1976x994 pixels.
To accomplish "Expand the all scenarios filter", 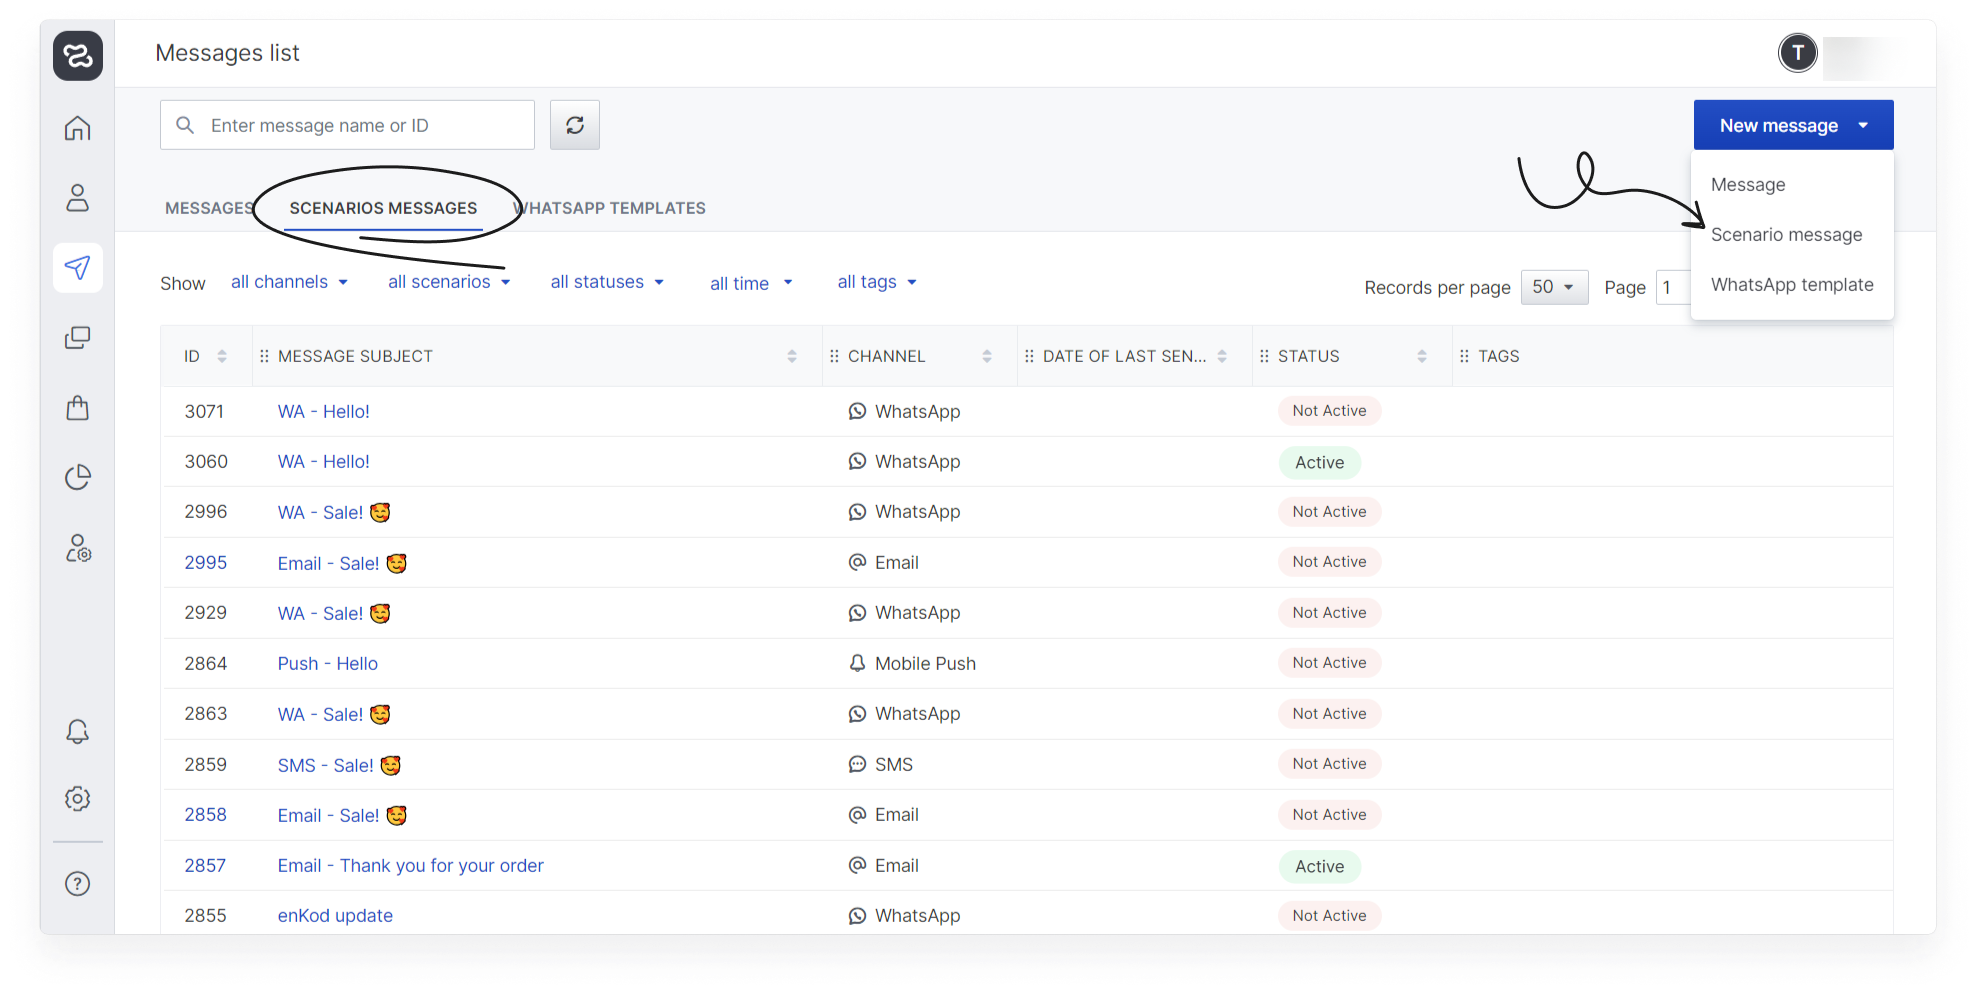I will pos(450,282).
